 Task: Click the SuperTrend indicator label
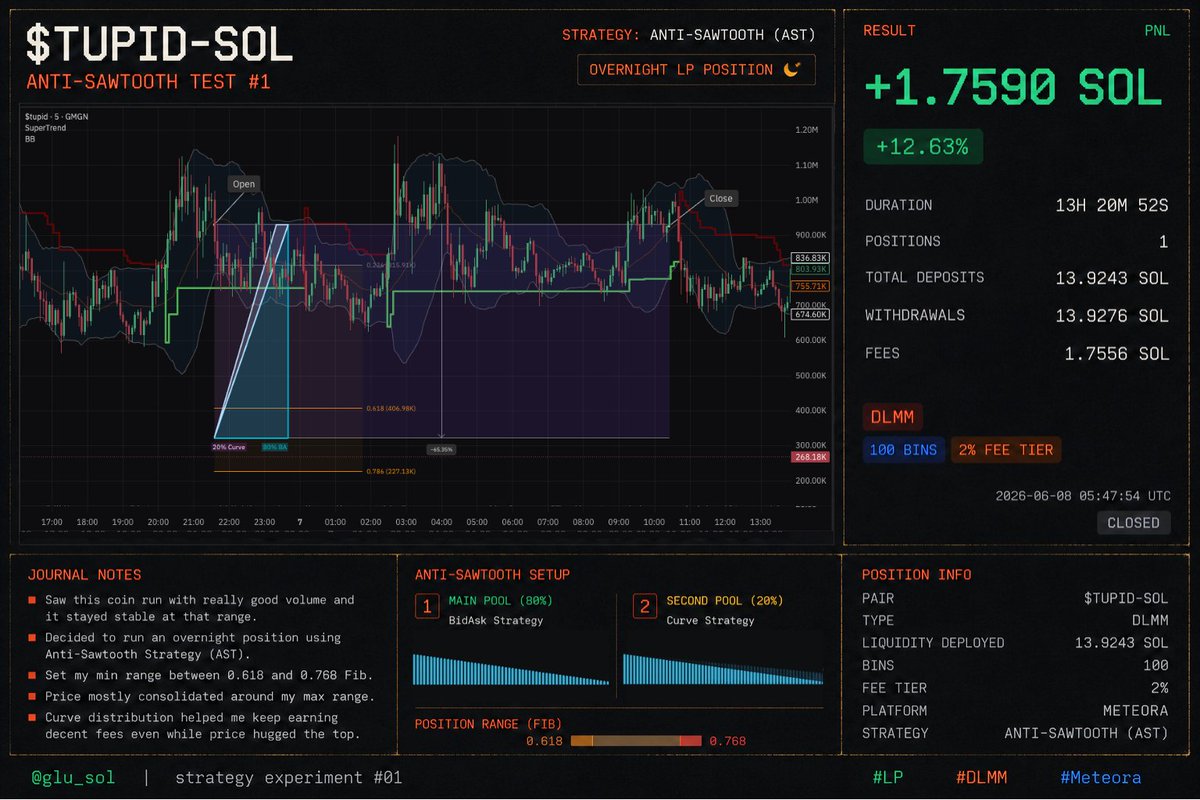click(44, 128)
